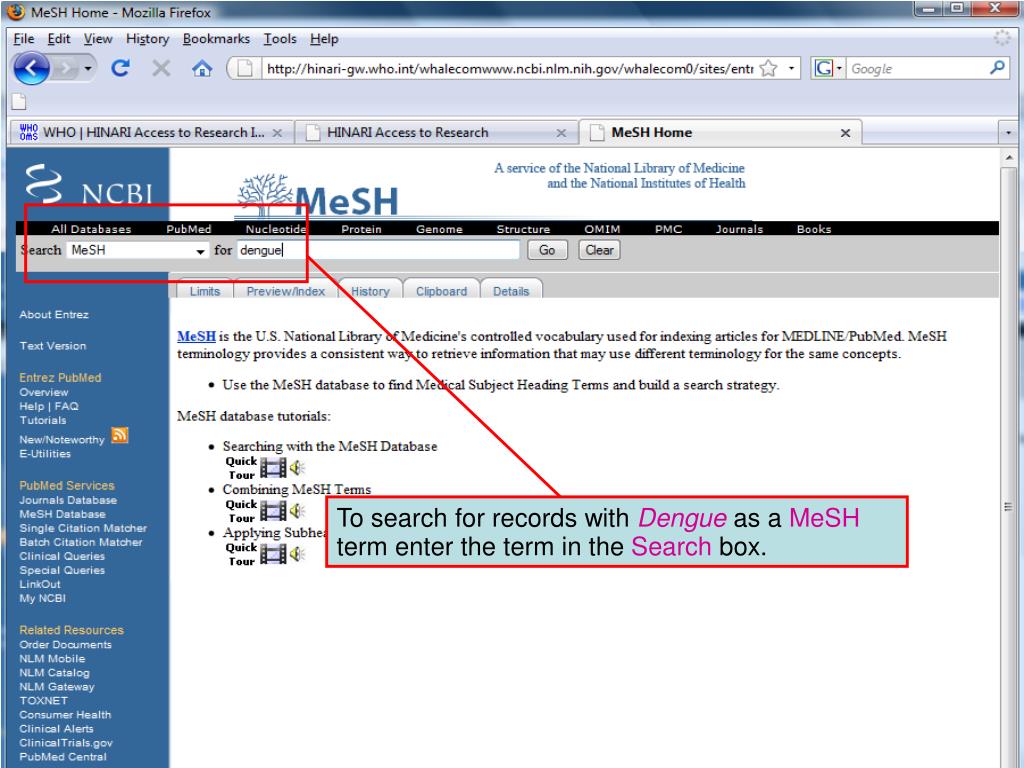Click the page vertical scrollbar up arrow
This screenshot has height=768, width=1024.
[1008, 157]
